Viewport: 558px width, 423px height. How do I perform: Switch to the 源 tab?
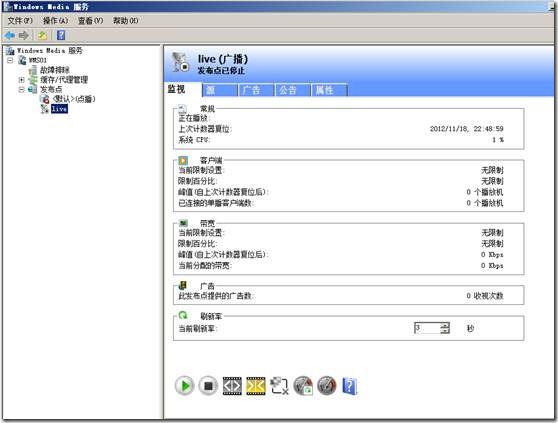pos(220,90)
